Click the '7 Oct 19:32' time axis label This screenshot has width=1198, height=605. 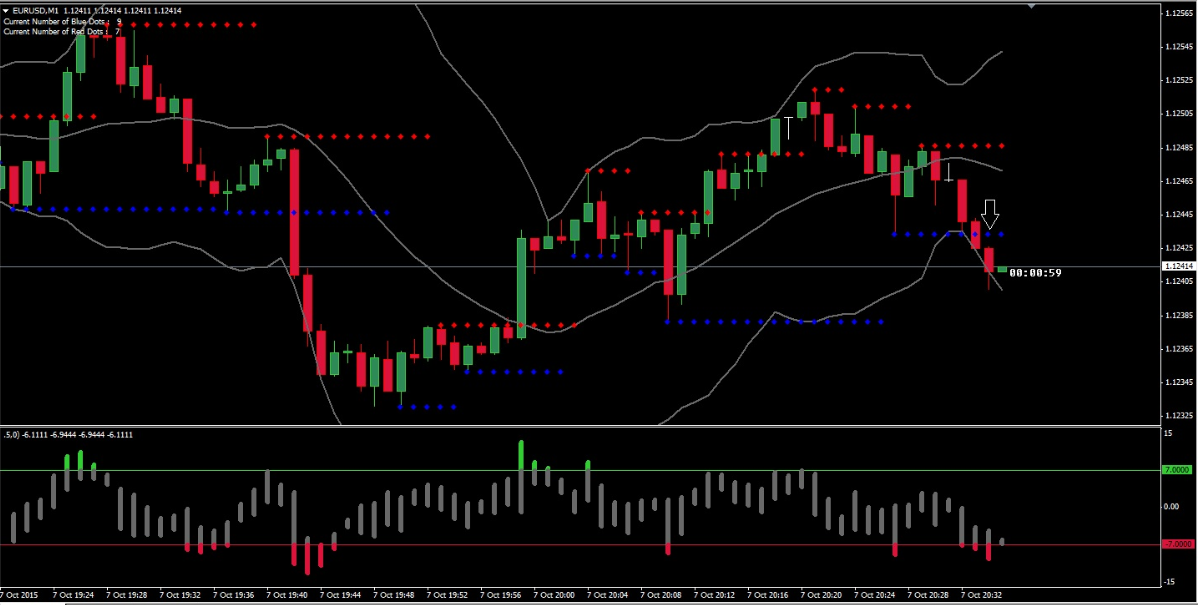tap(180, 594)
